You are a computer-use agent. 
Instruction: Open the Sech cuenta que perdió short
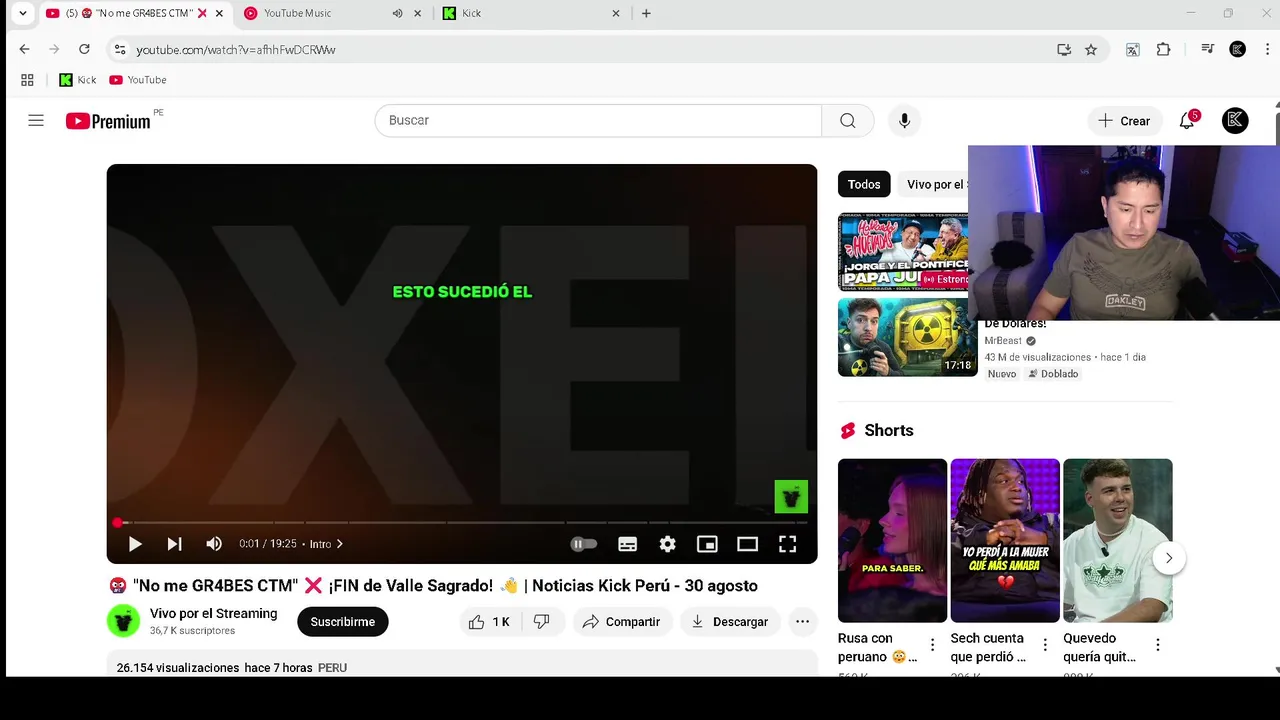(1005, 540)
